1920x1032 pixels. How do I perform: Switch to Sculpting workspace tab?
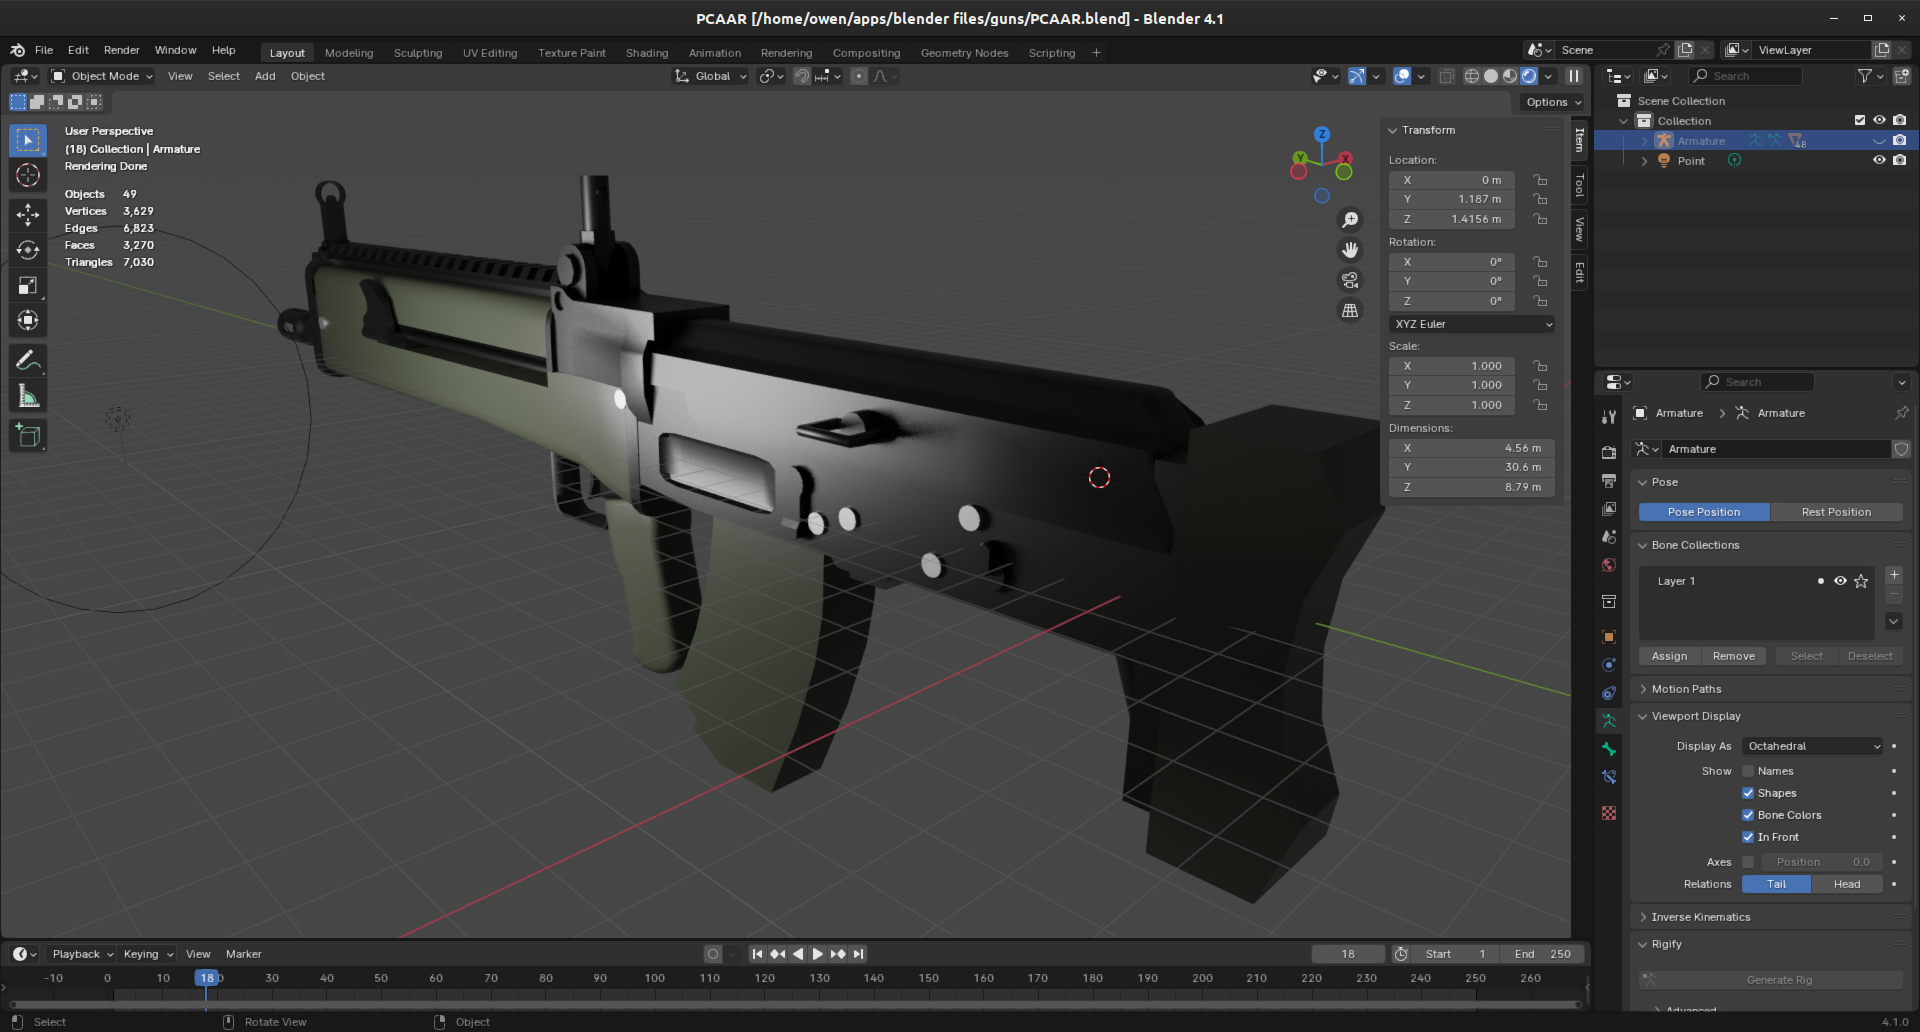pyautogui.click(x=417, y=53)
